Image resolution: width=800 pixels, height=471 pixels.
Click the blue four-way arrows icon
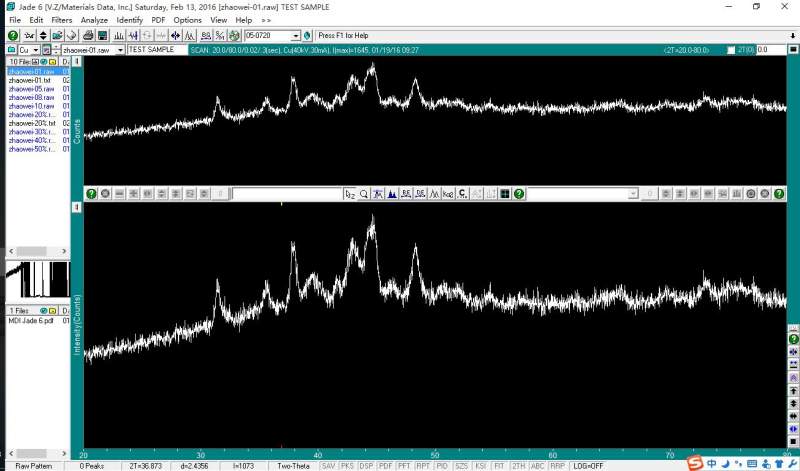tap(176, 36)
